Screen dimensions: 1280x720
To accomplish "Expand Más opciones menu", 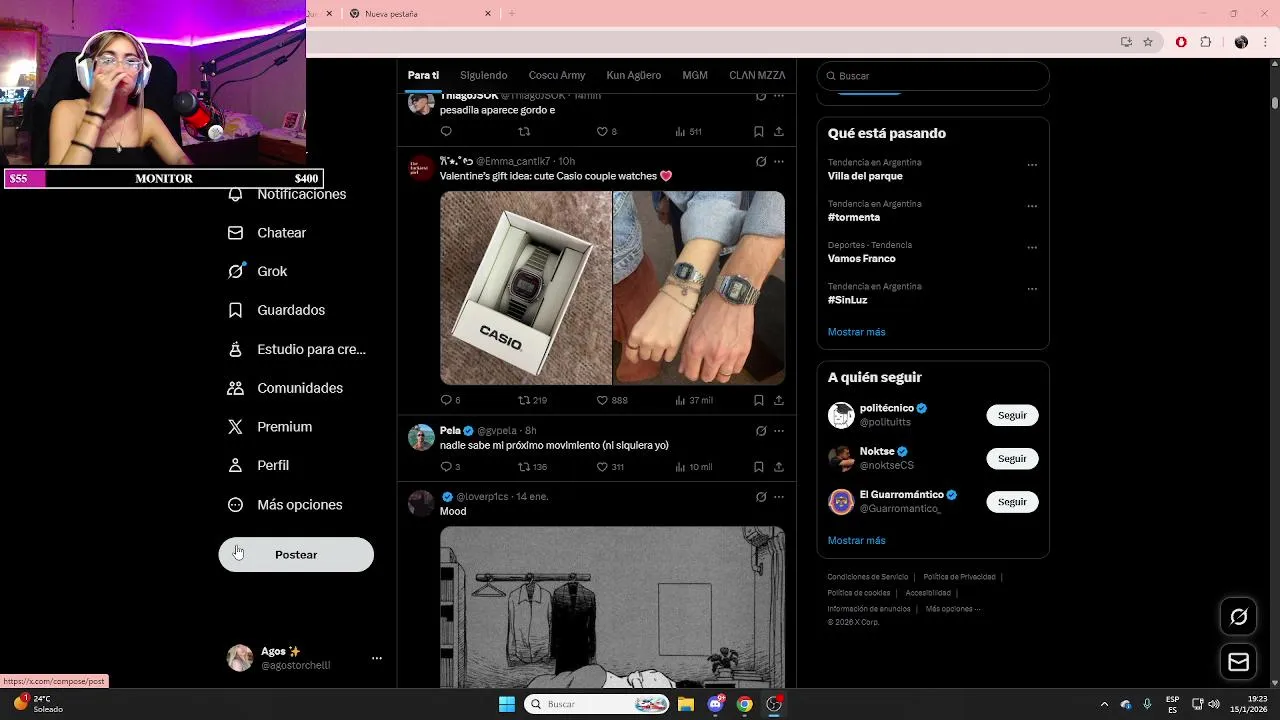I will coord(285,505).
